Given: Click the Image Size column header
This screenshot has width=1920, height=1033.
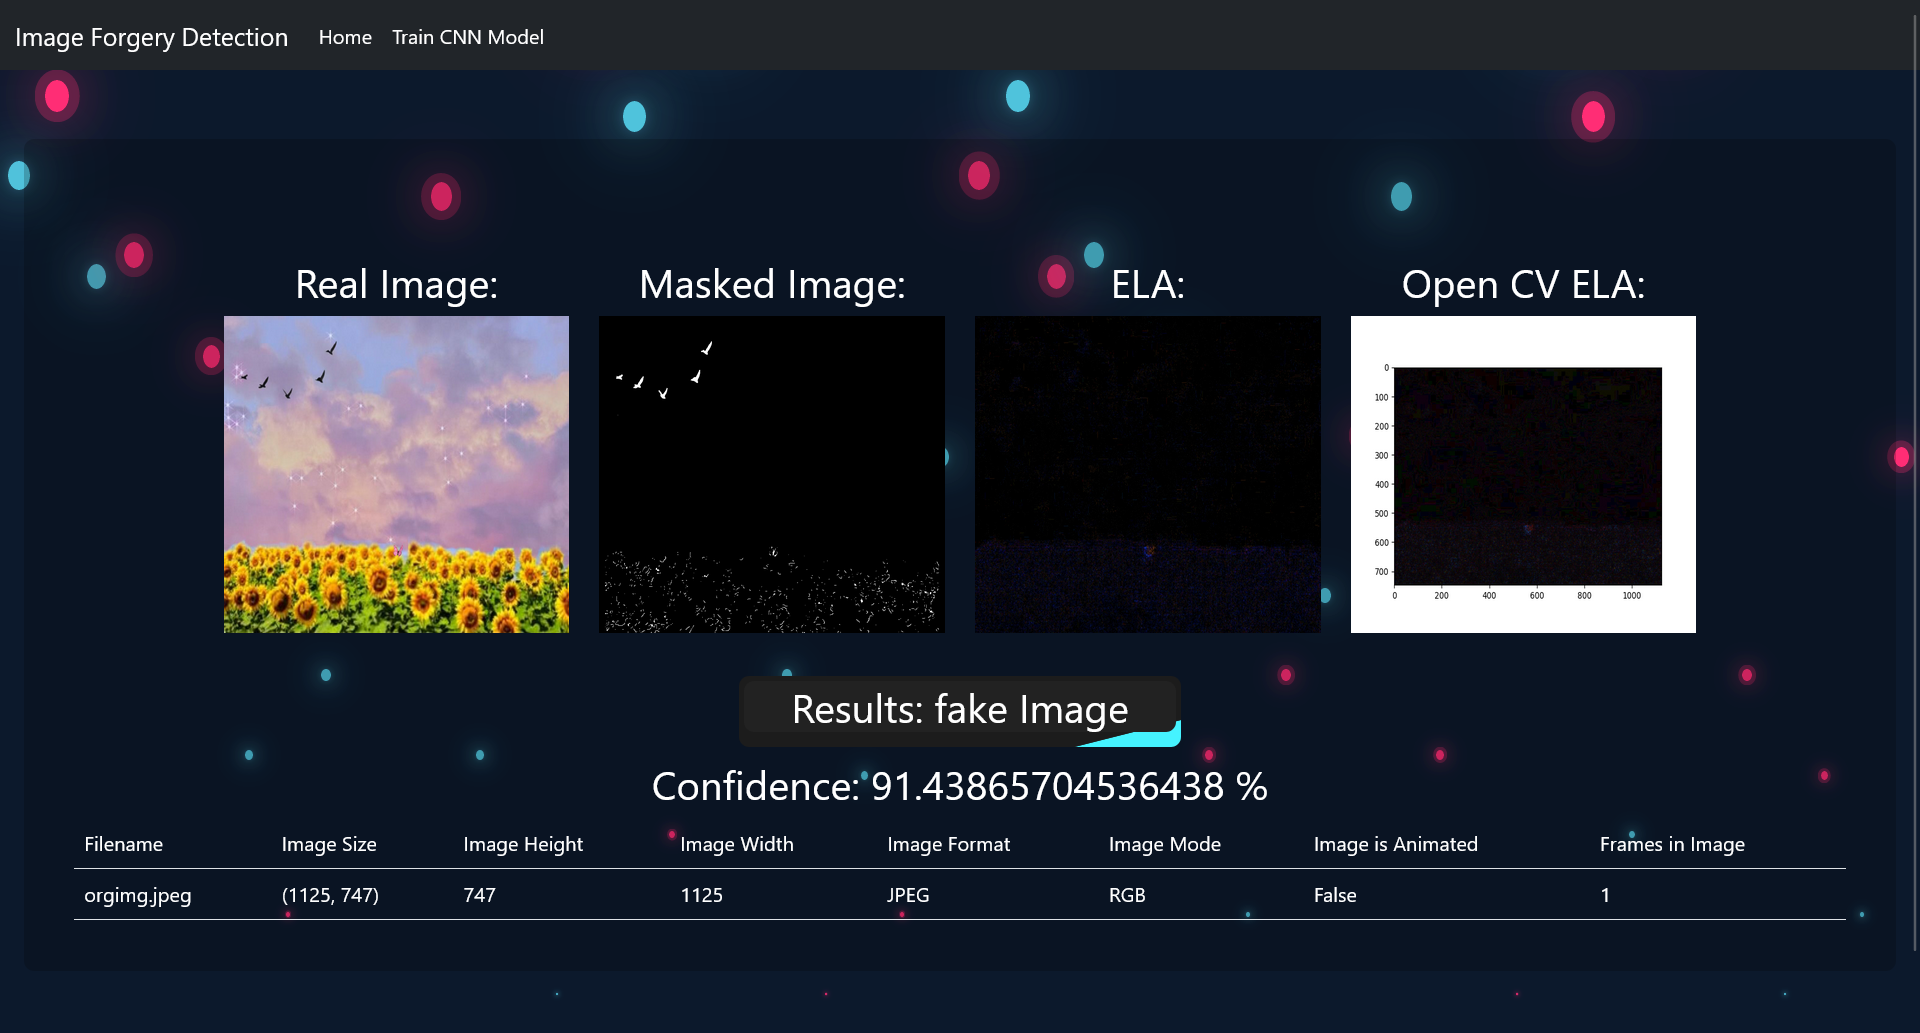Looking at the screenshot, I should (x=329, y=844).
